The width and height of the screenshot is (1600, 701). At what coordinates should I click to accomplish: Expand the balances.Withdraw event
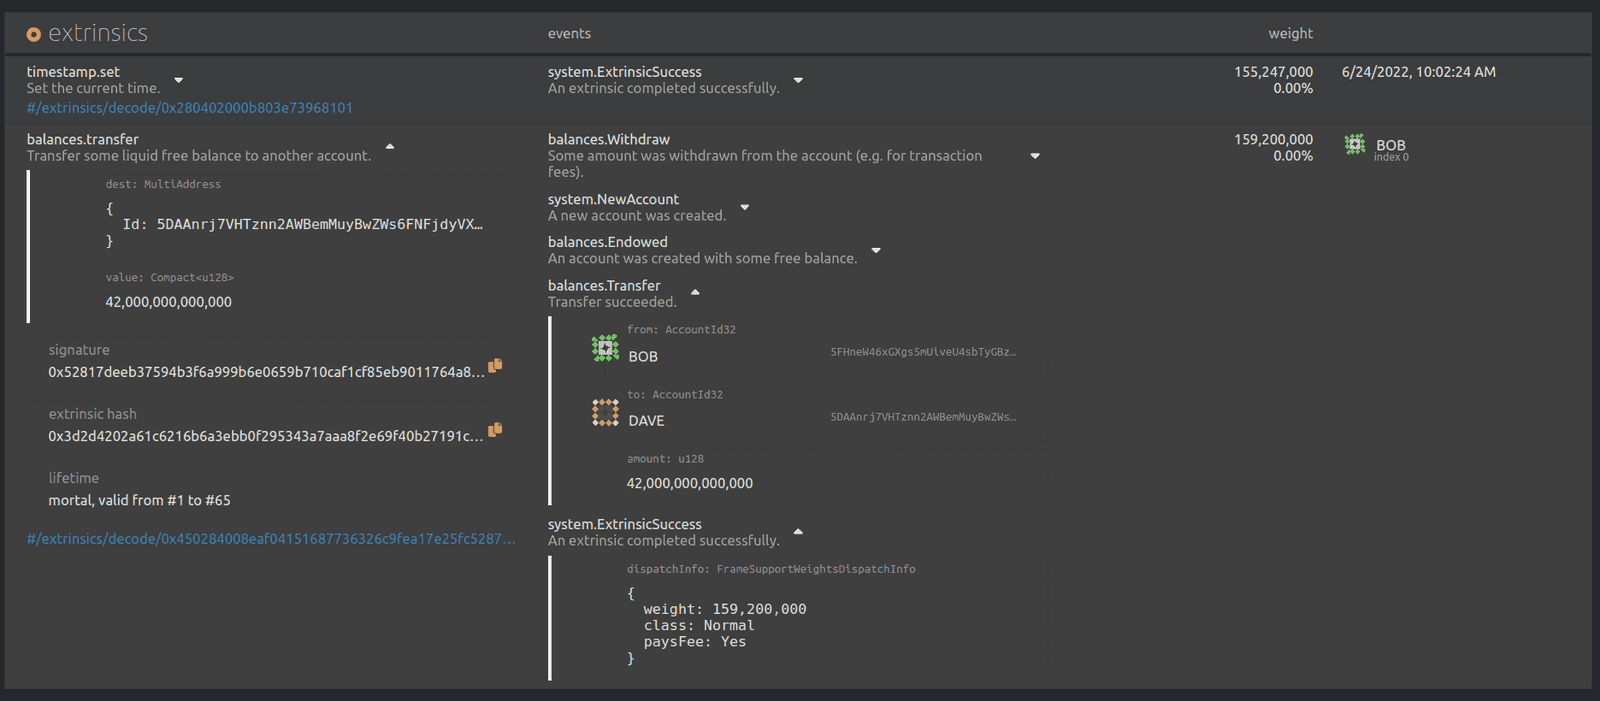[1035, 156]
